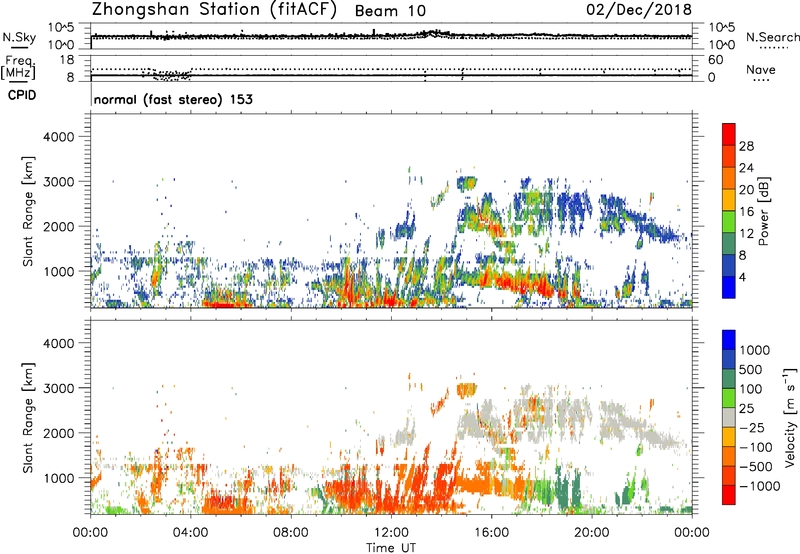The width and height of the screenshot is (800, 554).
Task: Click 'normal (fast stereo) 153' text
Action: [173, 99]
